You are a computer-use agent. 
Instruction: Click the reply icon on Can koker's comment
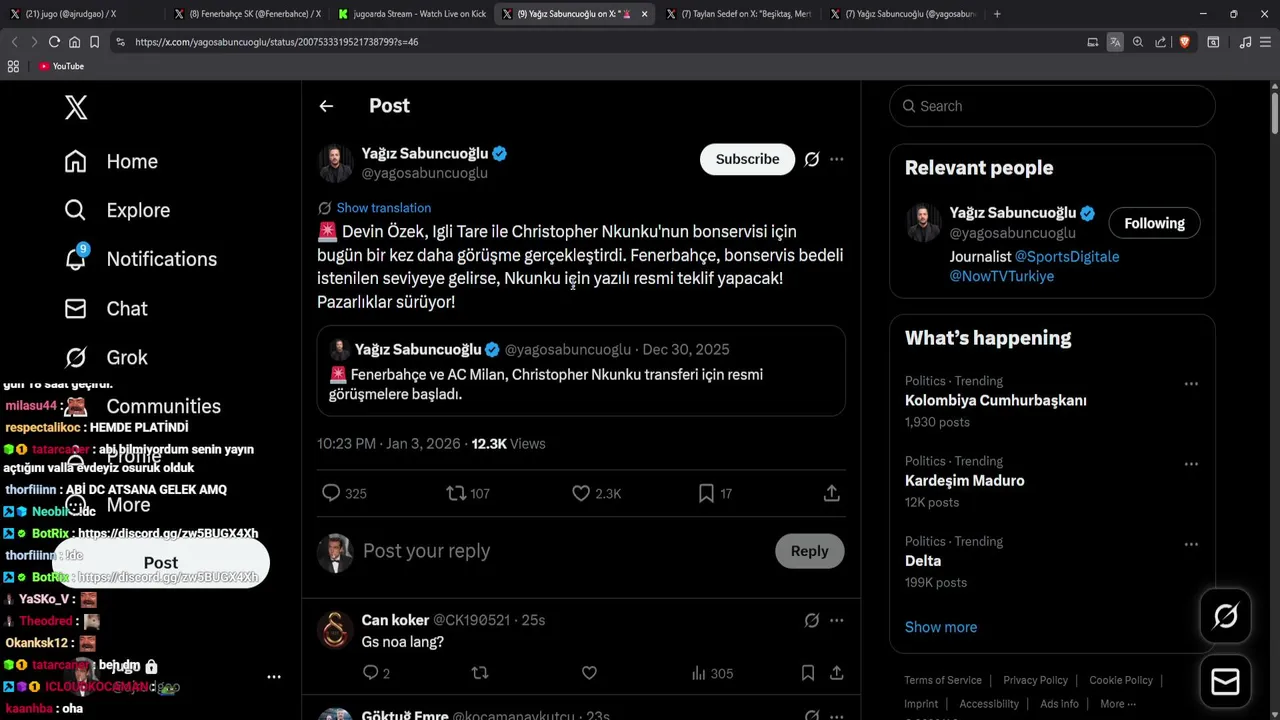click(370, 673)
